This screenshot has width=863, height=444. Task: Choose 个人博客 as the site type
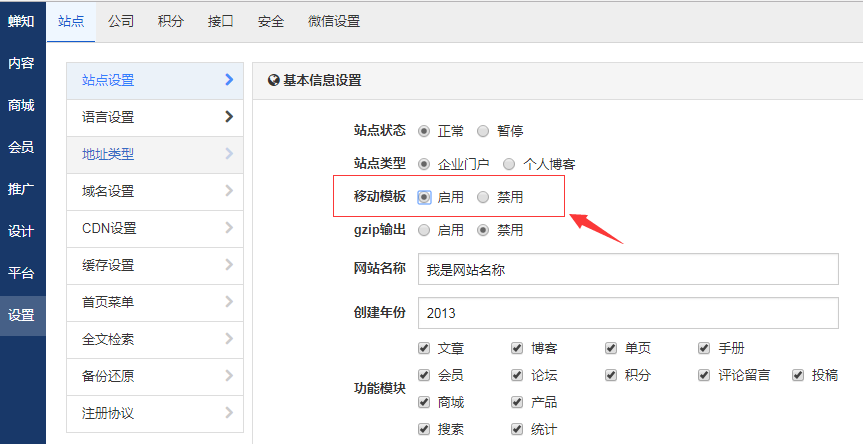point(509,164)
